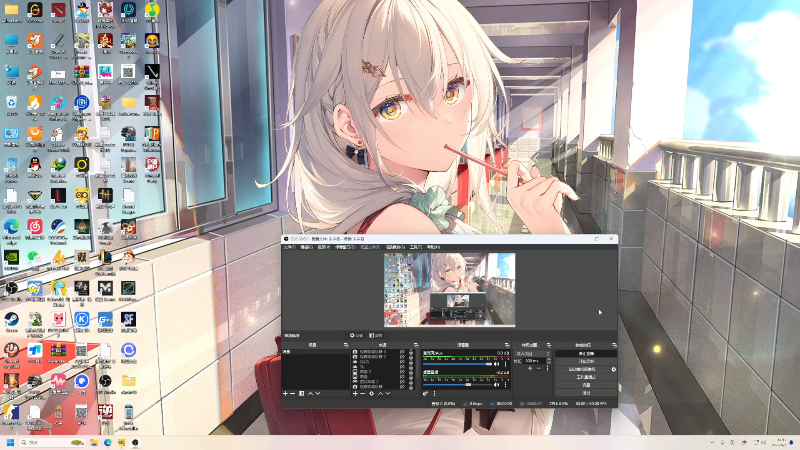Mute the desktop audio speaker icon
The height and width of the screenshot is (450, 800).
[496, 385]
